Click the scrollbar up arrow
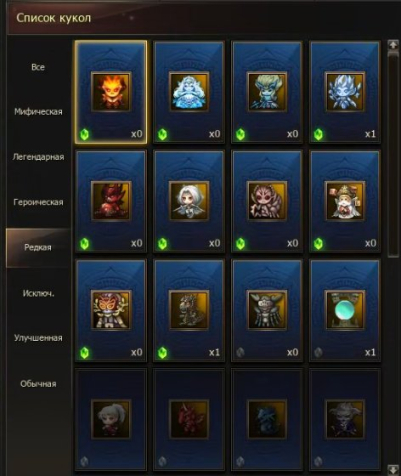 pos(393,45)
